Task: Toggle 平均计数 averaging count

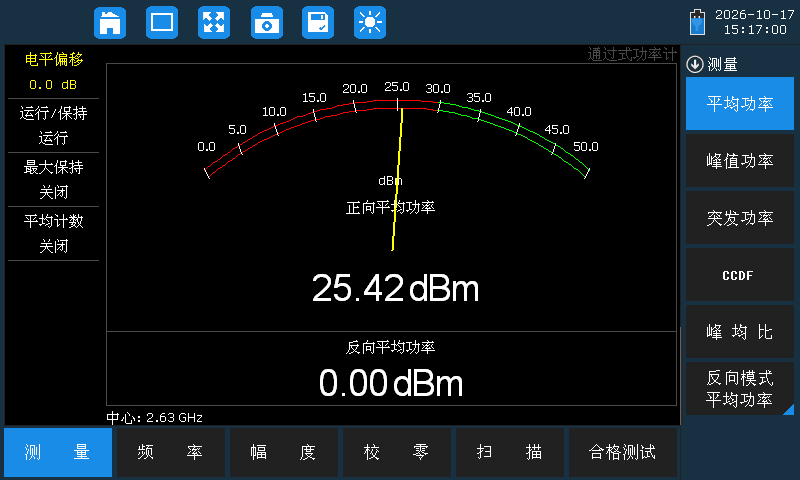Action: tap(54, 234)
